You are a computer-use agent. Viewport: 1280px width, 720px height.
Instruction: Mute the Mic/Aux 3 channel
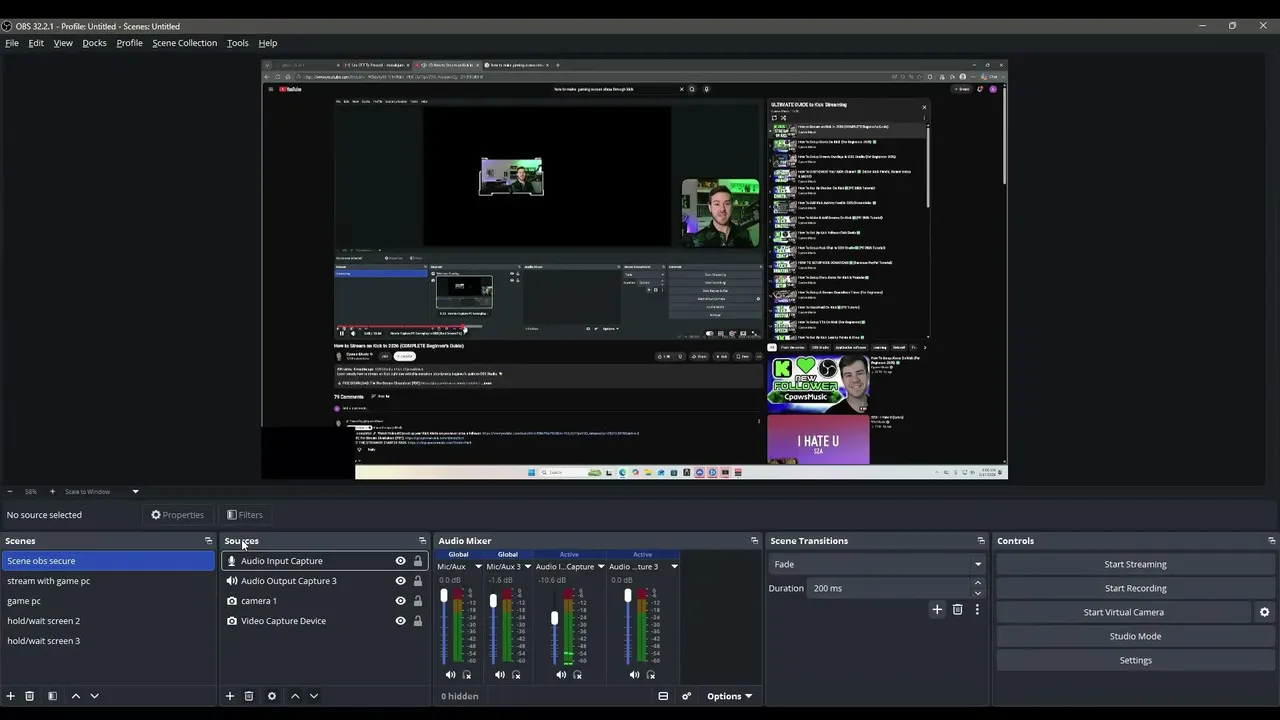[500, 675]
